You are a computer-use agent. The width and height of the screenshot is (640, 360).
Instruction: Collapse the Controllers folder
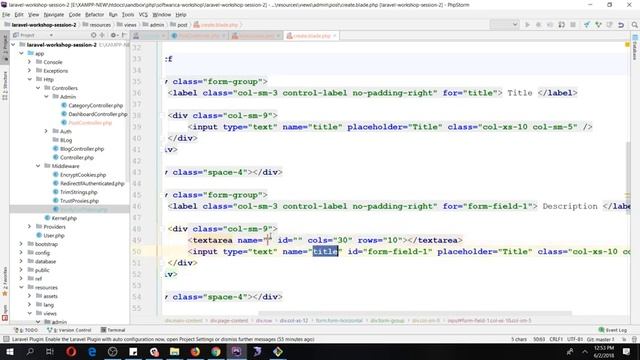38,88
